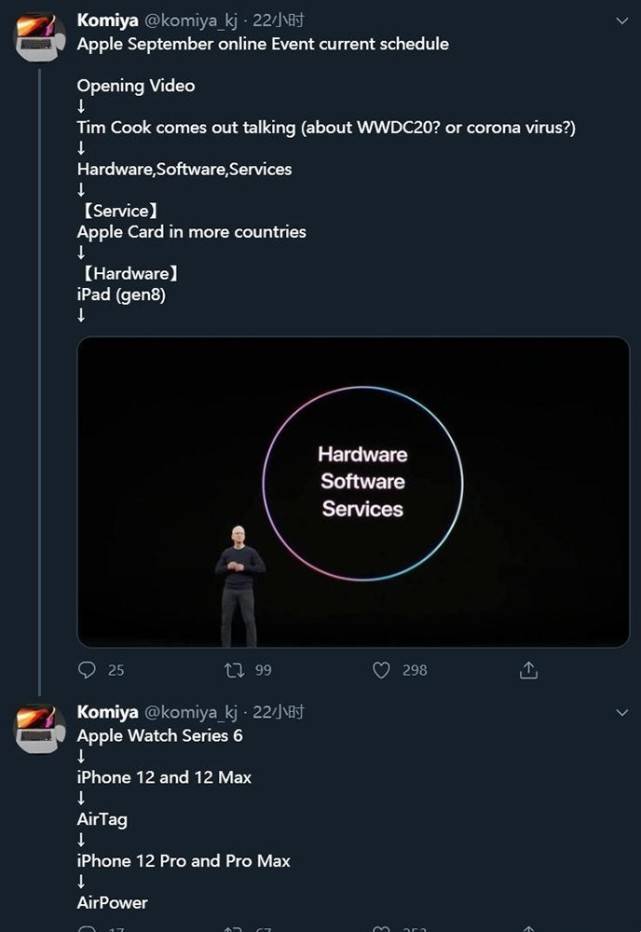View the 99 retweets count

coord(263,670)
